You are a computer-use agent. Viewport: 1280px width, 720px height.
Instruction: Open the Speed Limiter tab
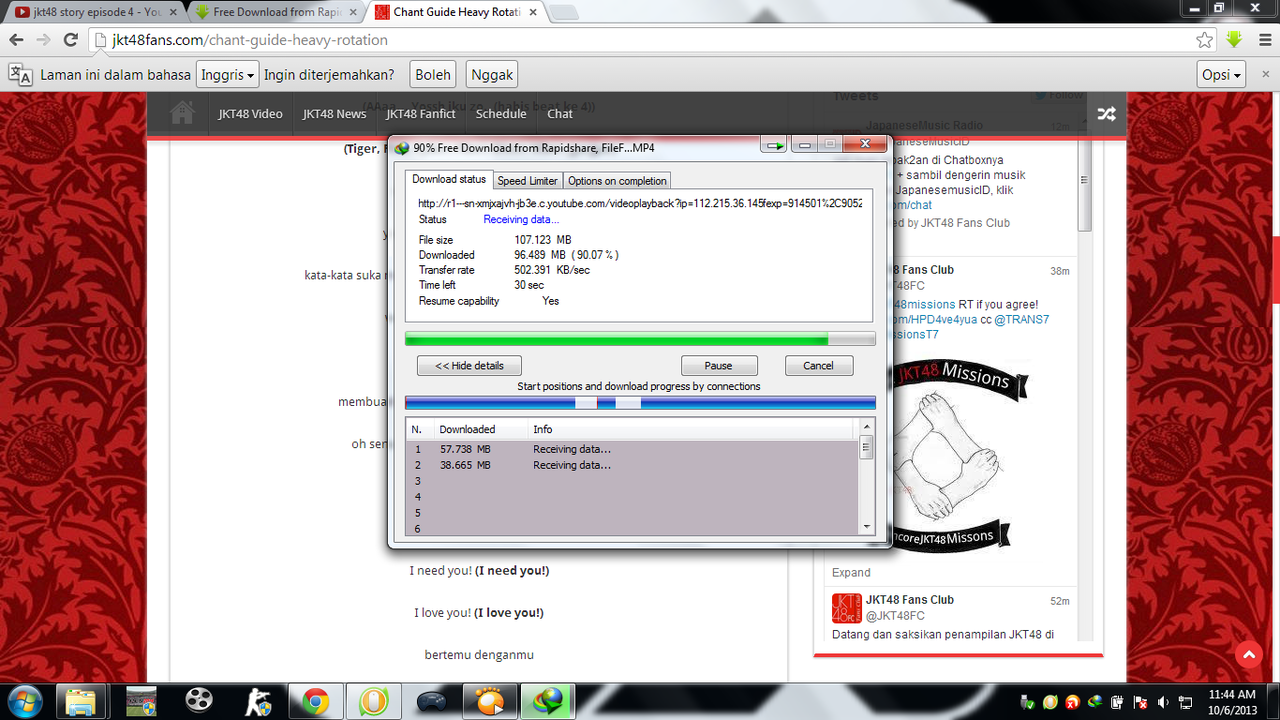coord(527,181)
